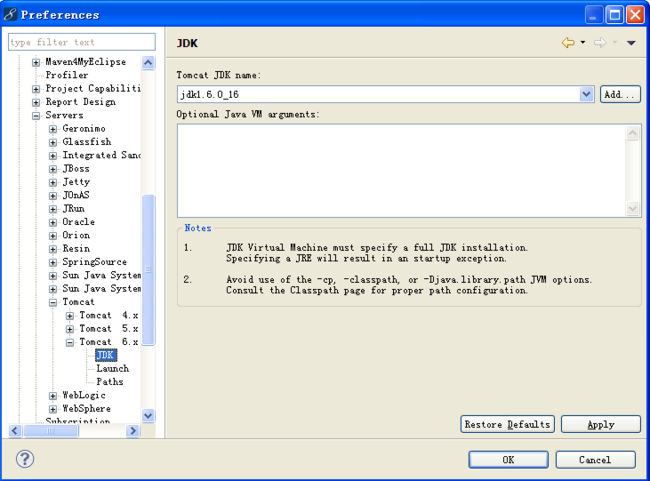
Task: Confirm with the OK button
Action: click(509, 460)
